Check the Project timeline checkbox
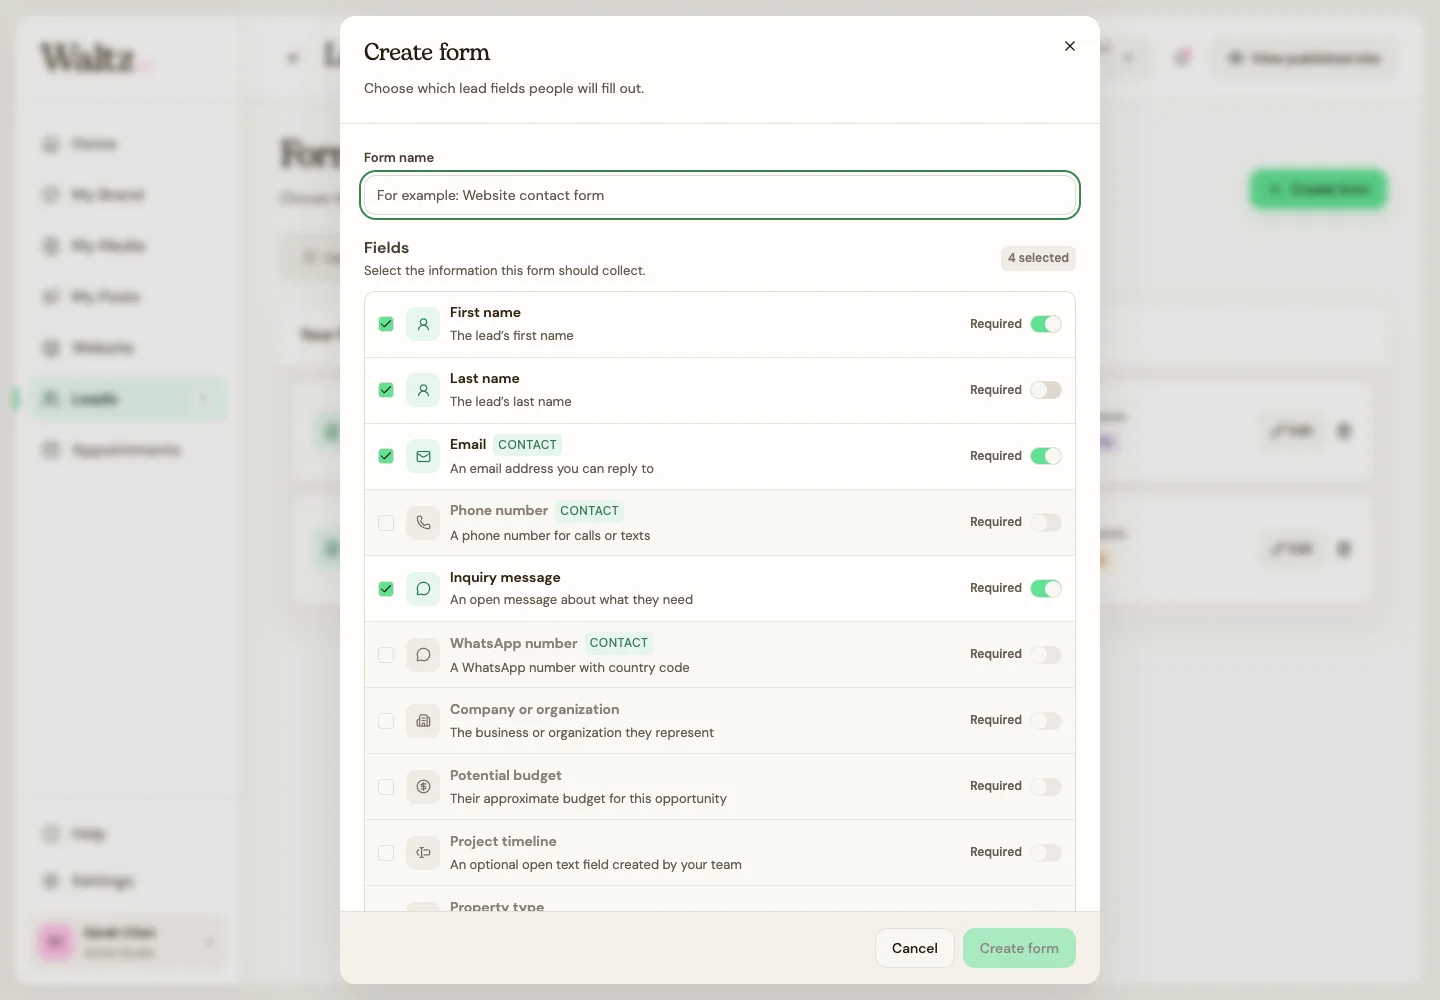 (386, 852)
